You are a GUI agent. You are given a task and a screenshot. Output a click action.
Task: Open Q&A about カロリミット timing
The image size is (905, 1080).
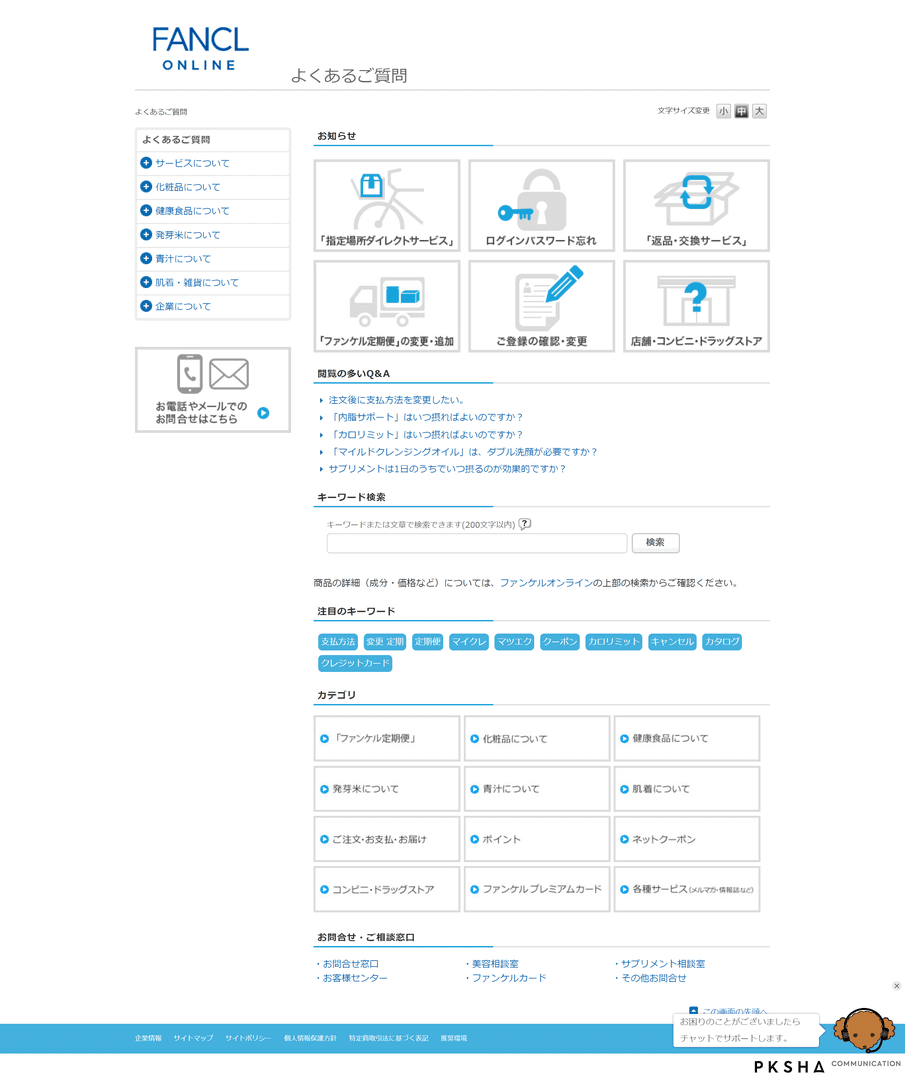pos(426,435)
